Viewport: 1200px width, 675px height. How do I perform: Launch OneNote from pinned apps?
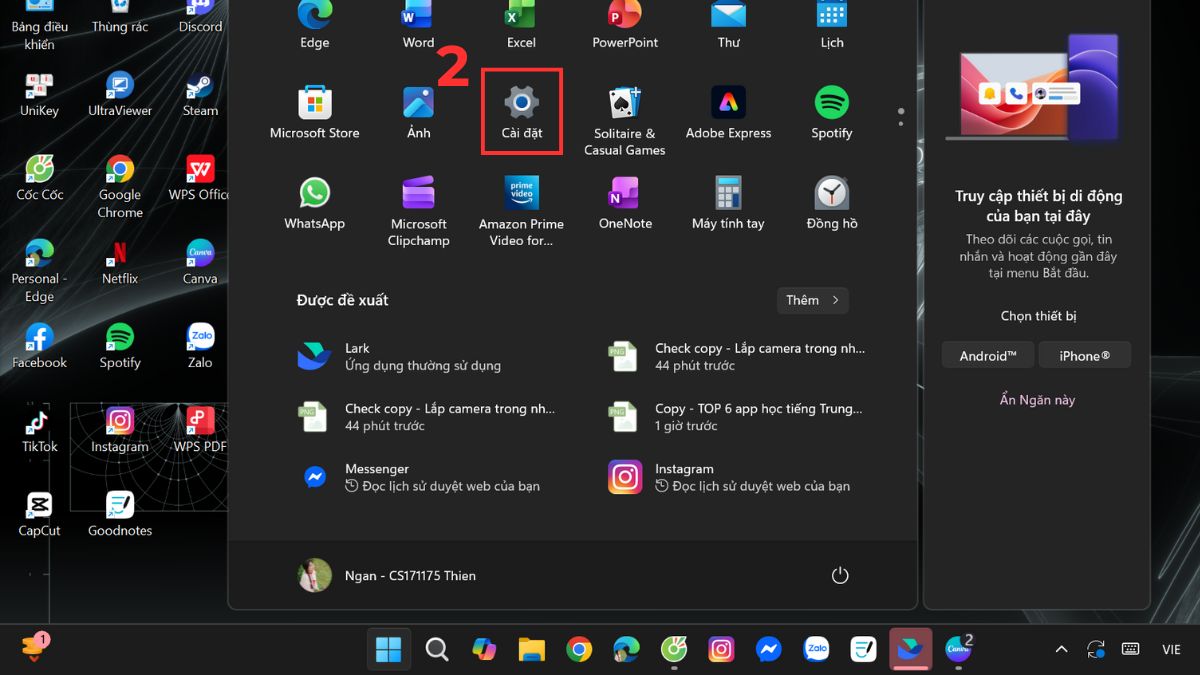tap(625, 204)
